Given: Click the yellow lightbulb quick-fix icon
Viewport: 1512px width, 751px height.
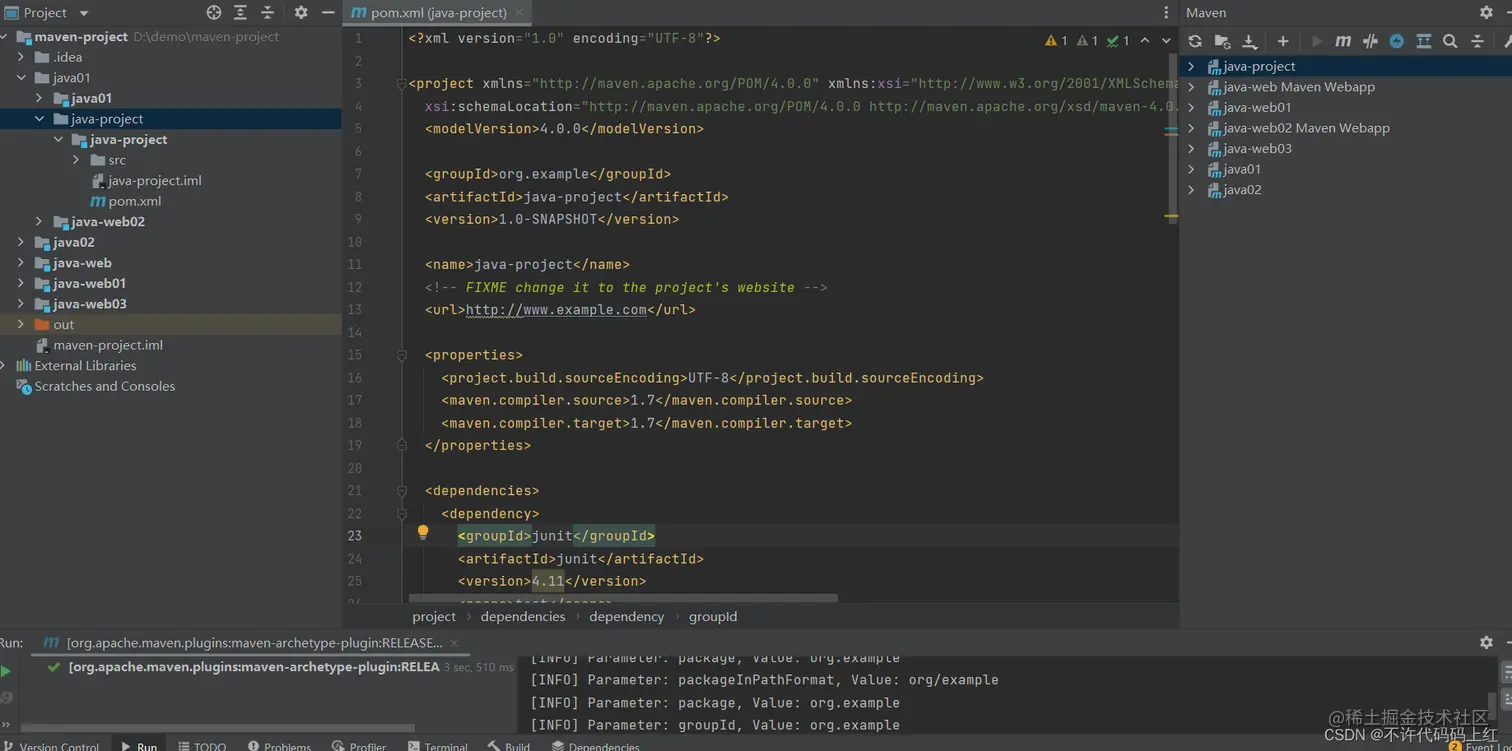Looking at the screenshot, I should point(423,533).
